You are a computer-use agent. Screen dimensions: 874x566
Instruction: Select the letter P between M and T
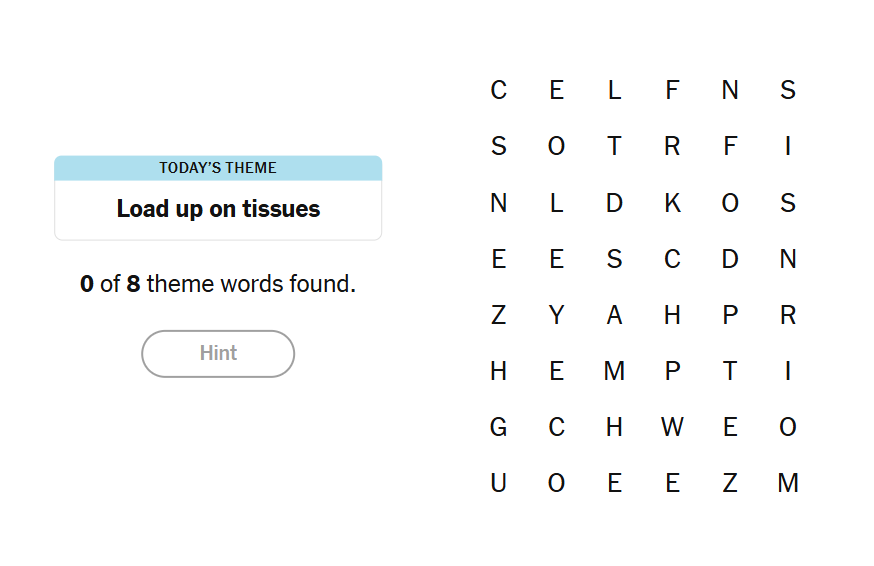672,372
